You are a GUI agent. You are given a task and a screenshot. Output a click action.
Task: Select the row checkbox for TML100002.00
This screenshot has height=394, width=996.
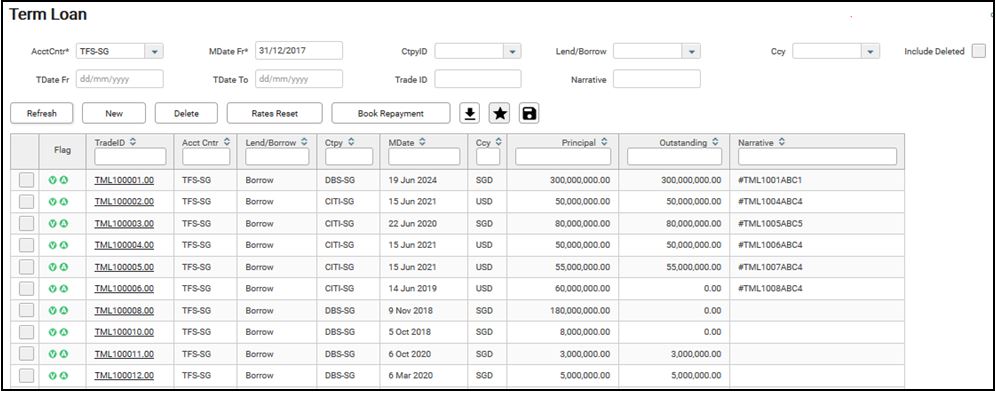pyautogui.click(x=26, y=202)
